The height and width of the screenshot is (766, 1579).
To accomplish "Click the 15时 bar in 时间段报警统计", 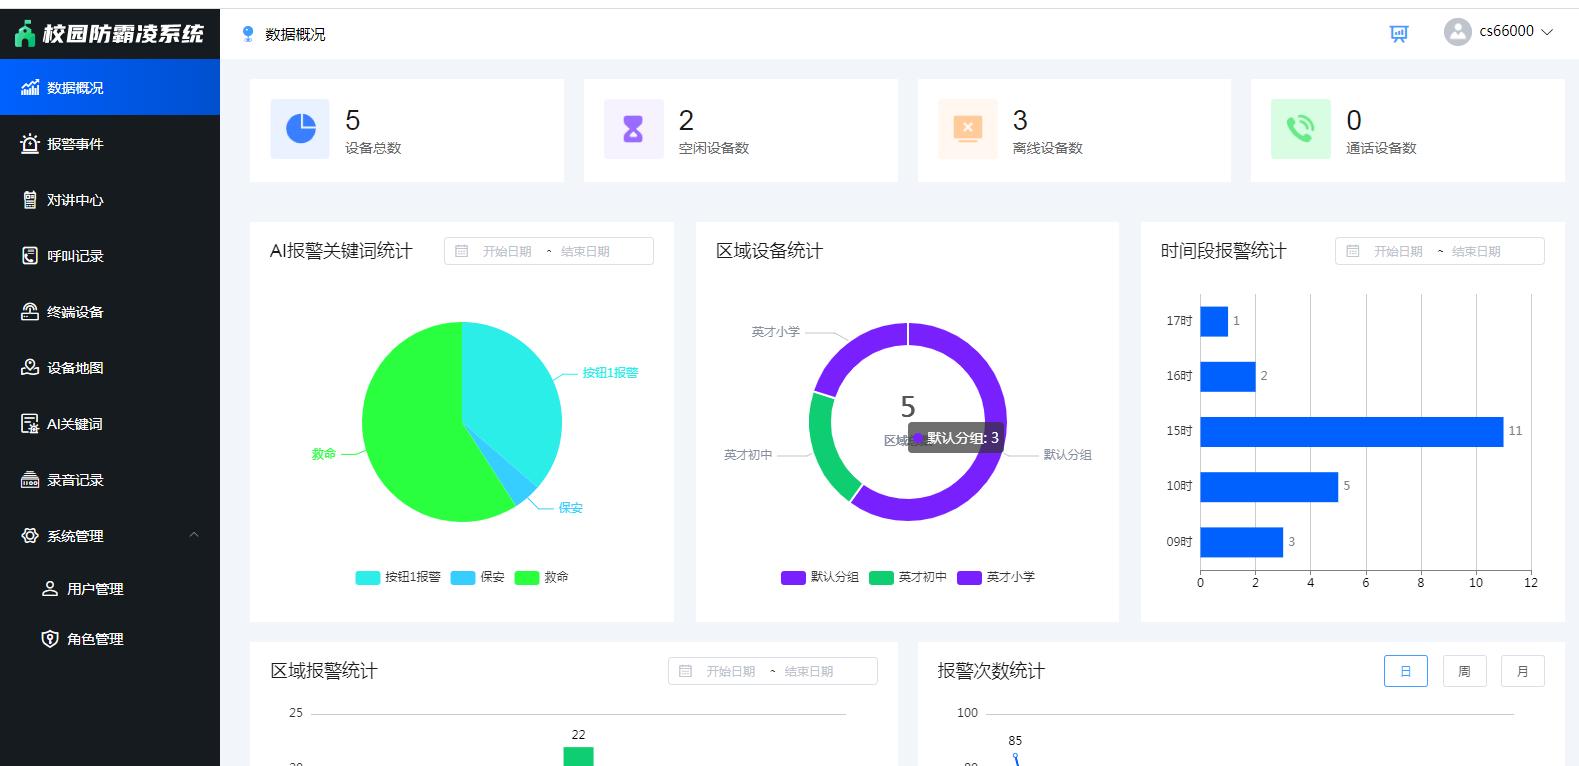I will 1351,432.
